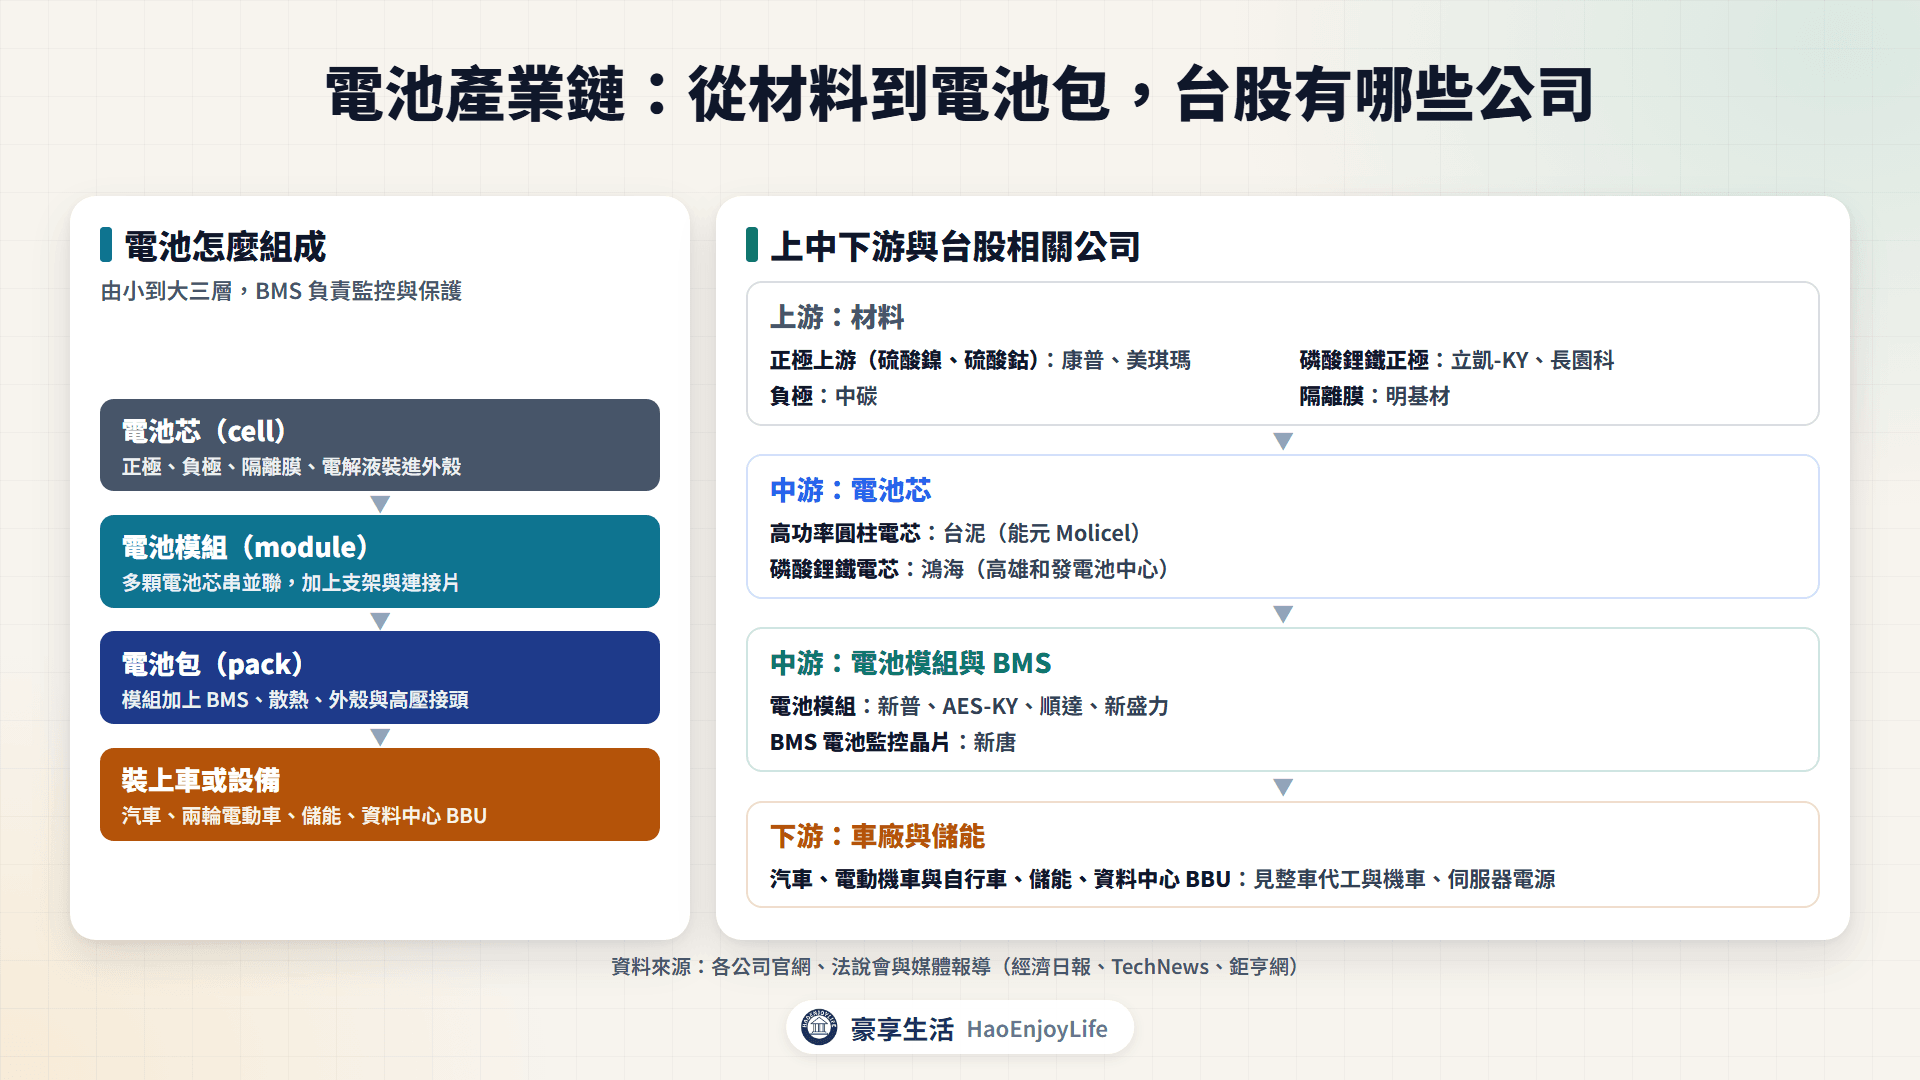This screenshot has width=1920, height=1080.
Task: Click the arrow below 電池芯 (cell) block
Action: [x=380, y=503]
